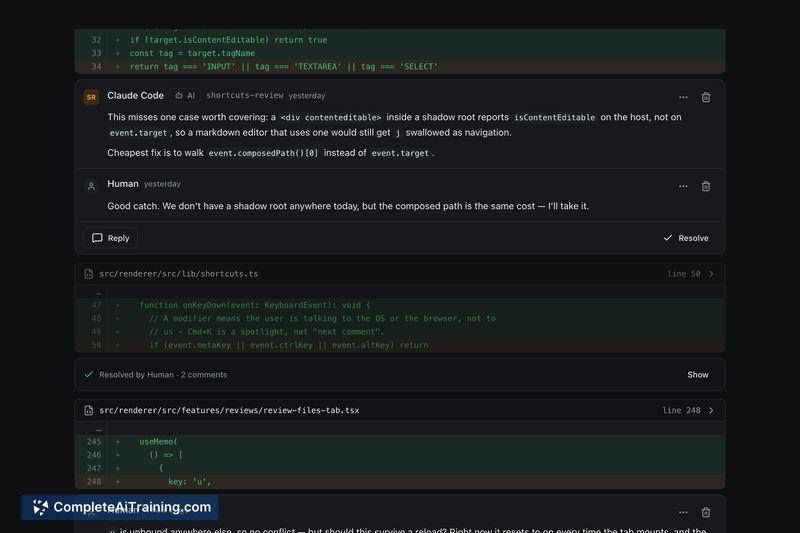Click the Claude Code author name
This screenshot has height=533, width=800.
[x=135, y=95]
